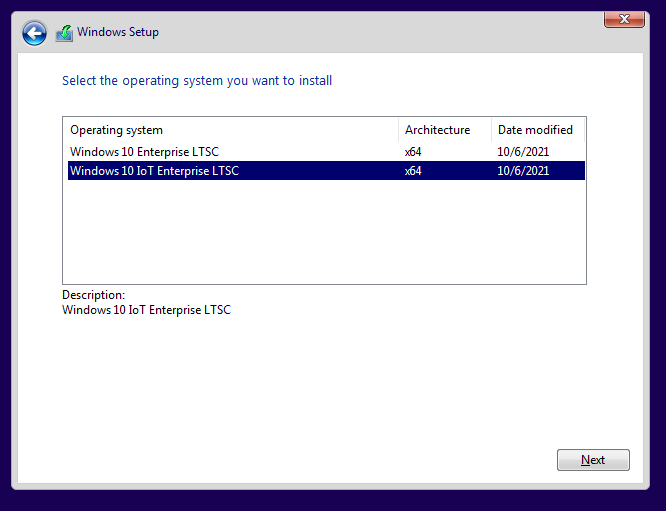This screenshot has width=666, height=511.
Task: Sort by Operating system column header
Action: coord(231,130)
